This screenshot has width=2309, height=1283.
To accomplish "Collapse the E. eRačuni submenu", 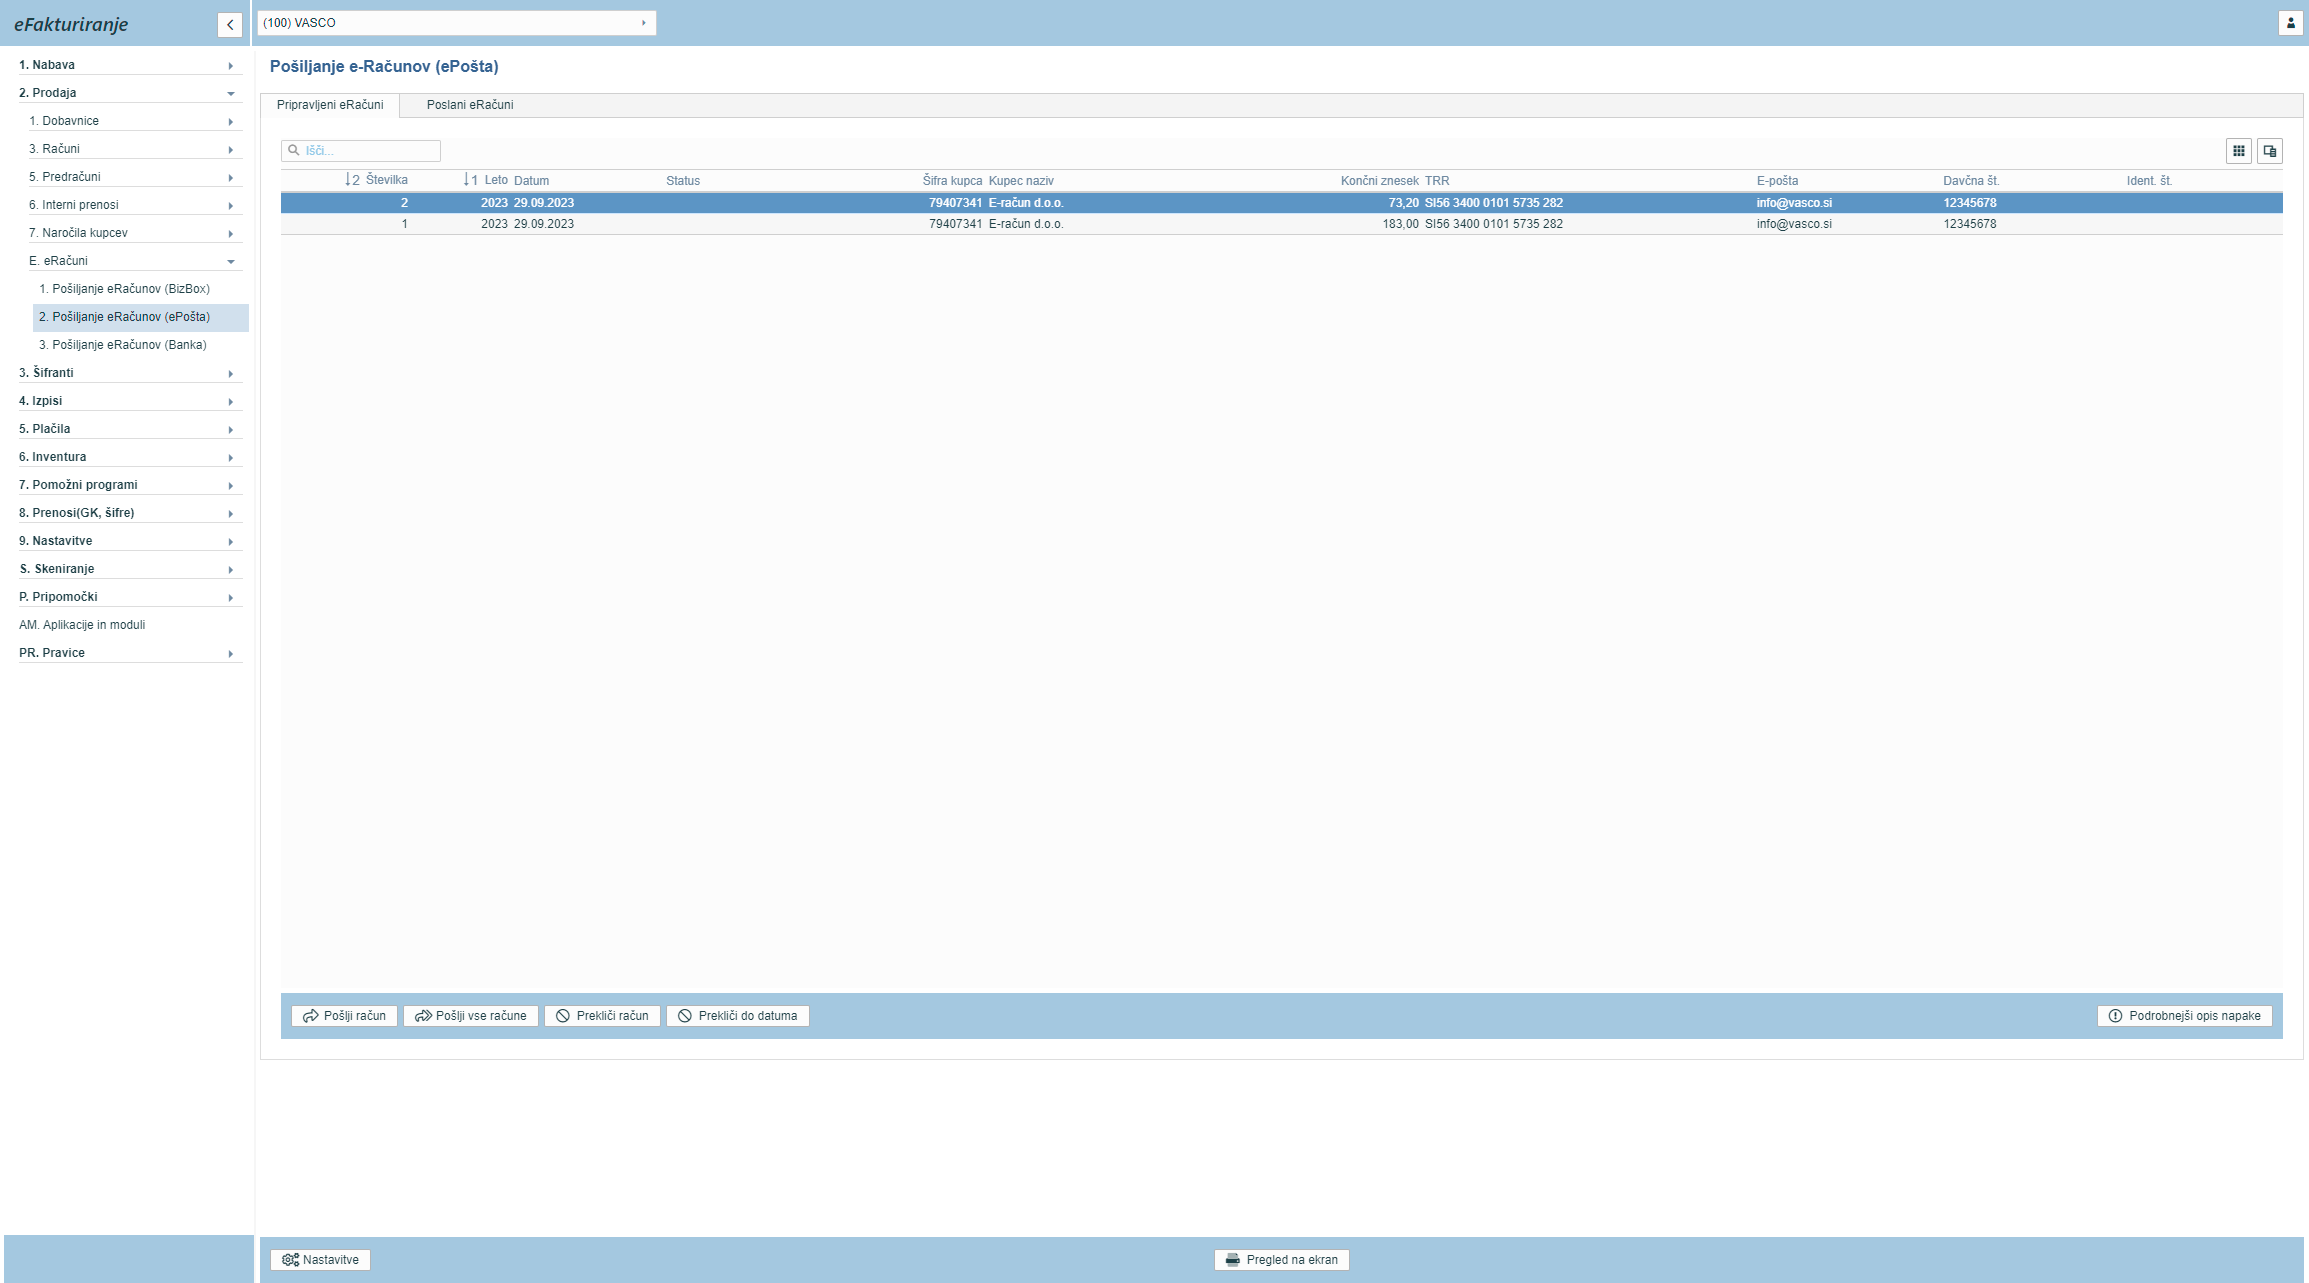I will pyautogui.click(x=135, y=261).
